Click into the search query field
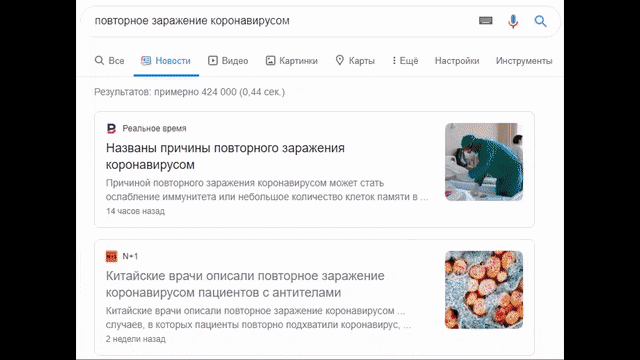The height and width of the screenshot is (360, 640). click(282, 21)
